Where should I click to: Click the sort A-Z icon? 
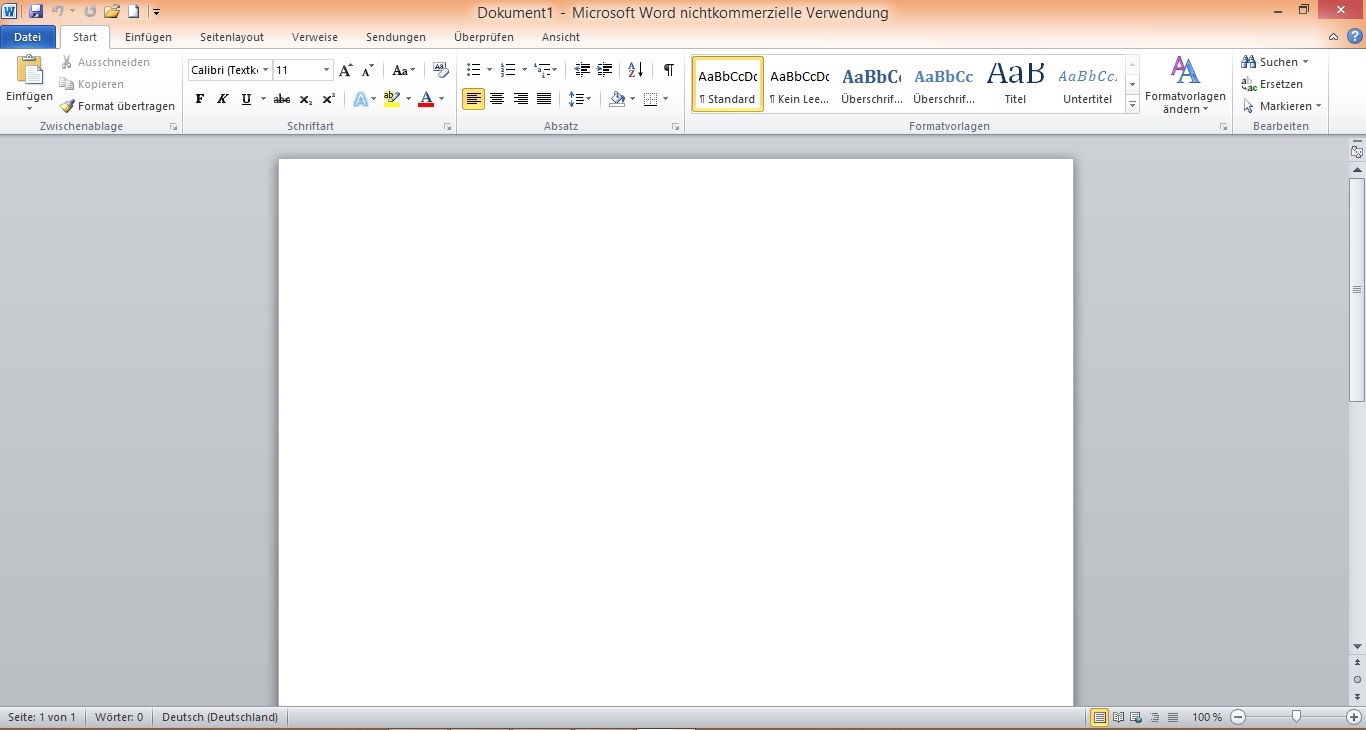click(635, 70)
